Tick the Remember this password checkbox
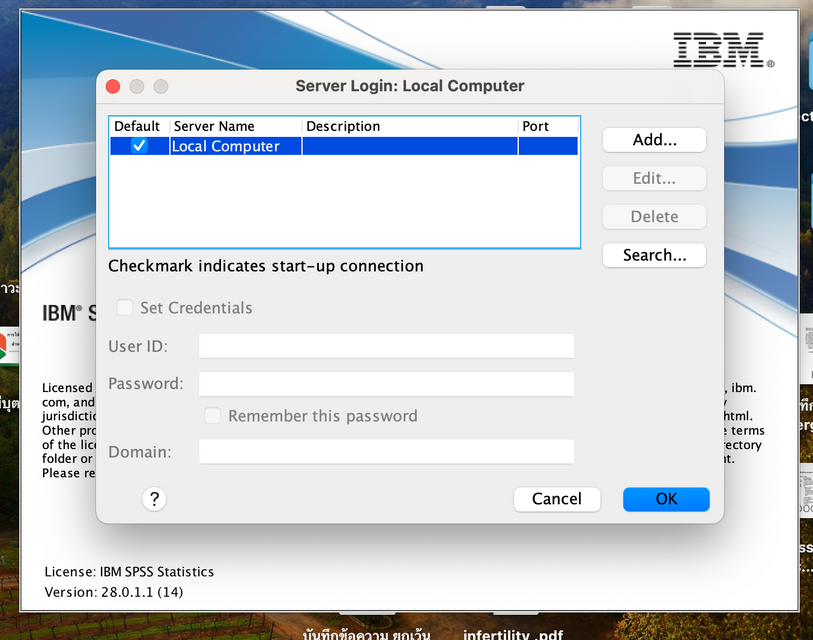813x640 pixels. pos(213,415)
